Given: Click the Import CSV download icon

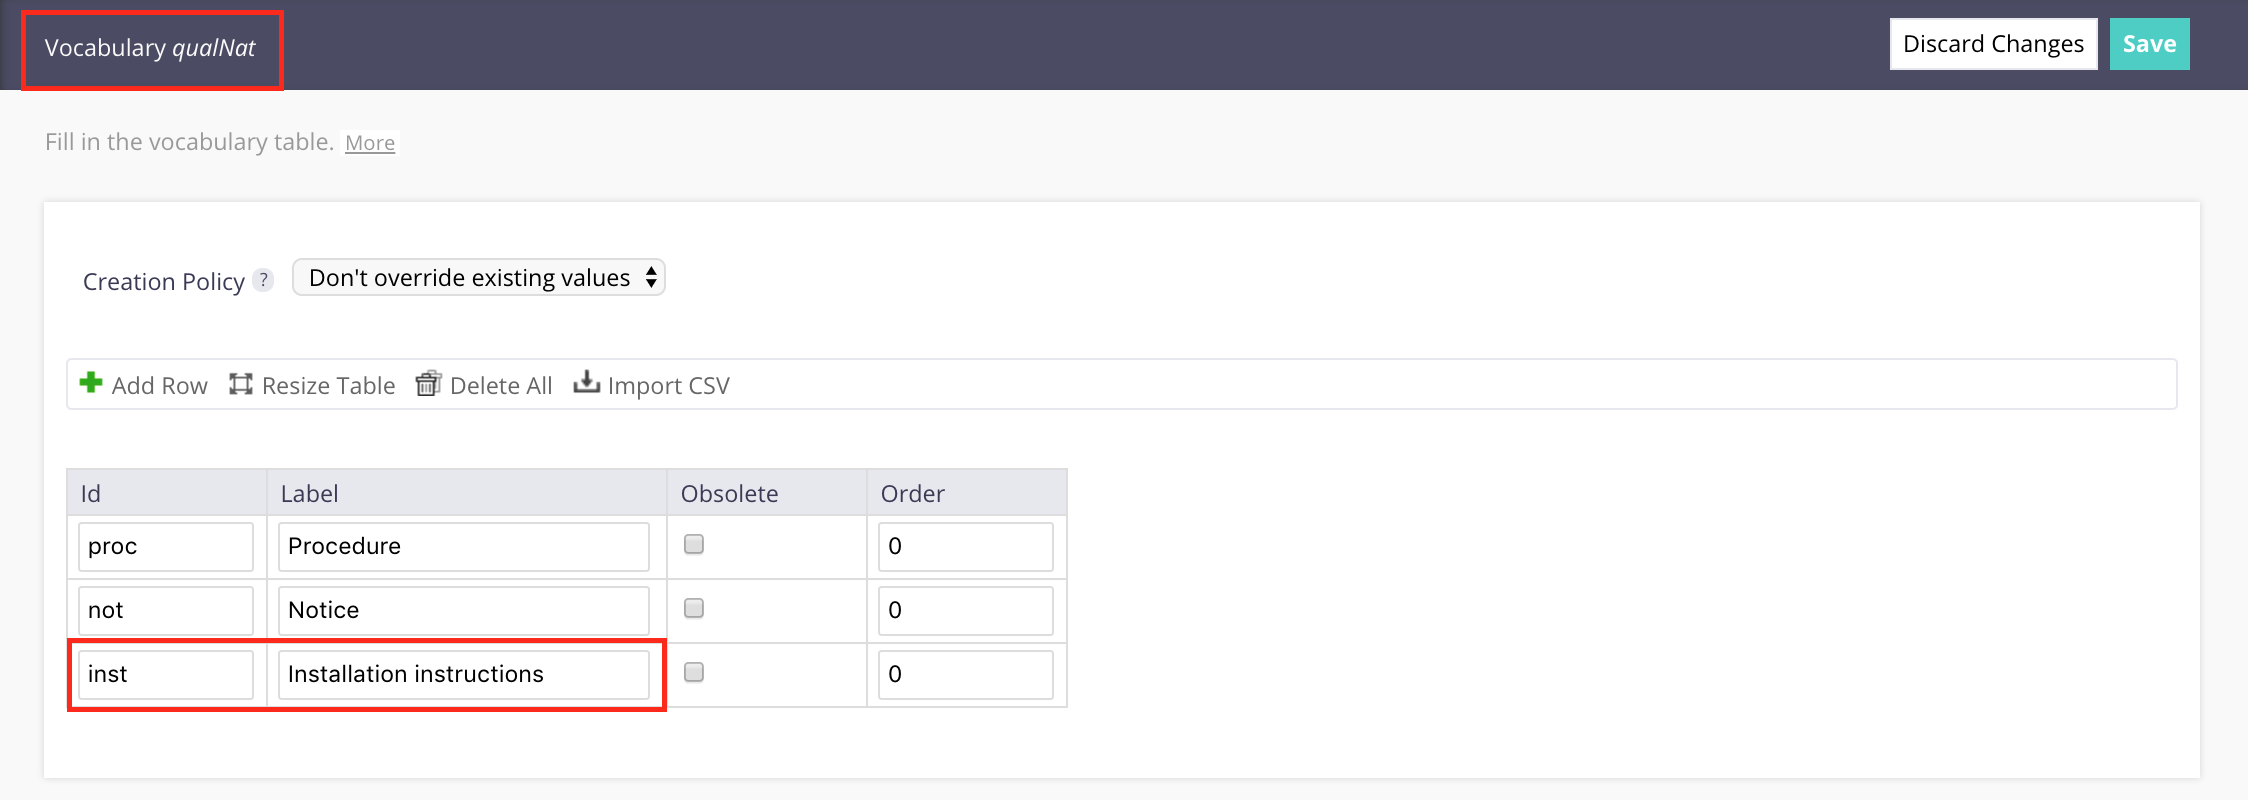Looking at the screenshot, I should [x=586, y=382].
